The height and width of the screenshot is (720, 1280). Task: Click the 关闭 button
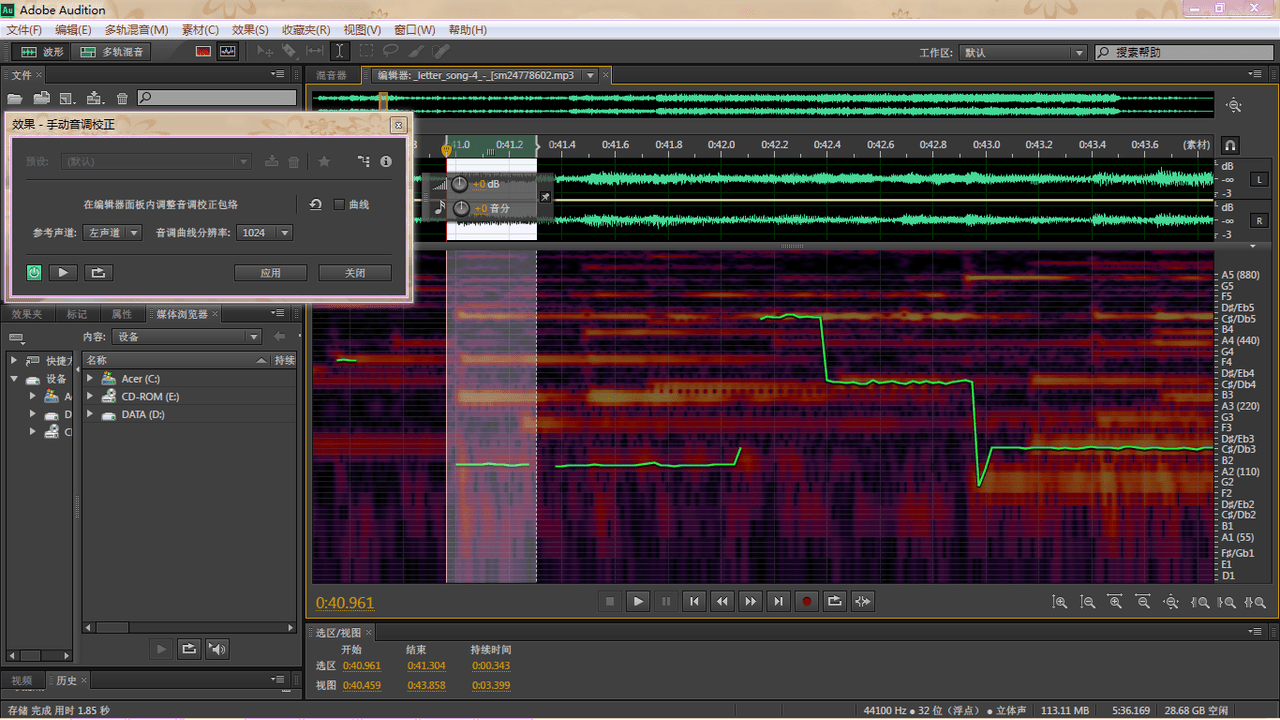coord(355,272)
